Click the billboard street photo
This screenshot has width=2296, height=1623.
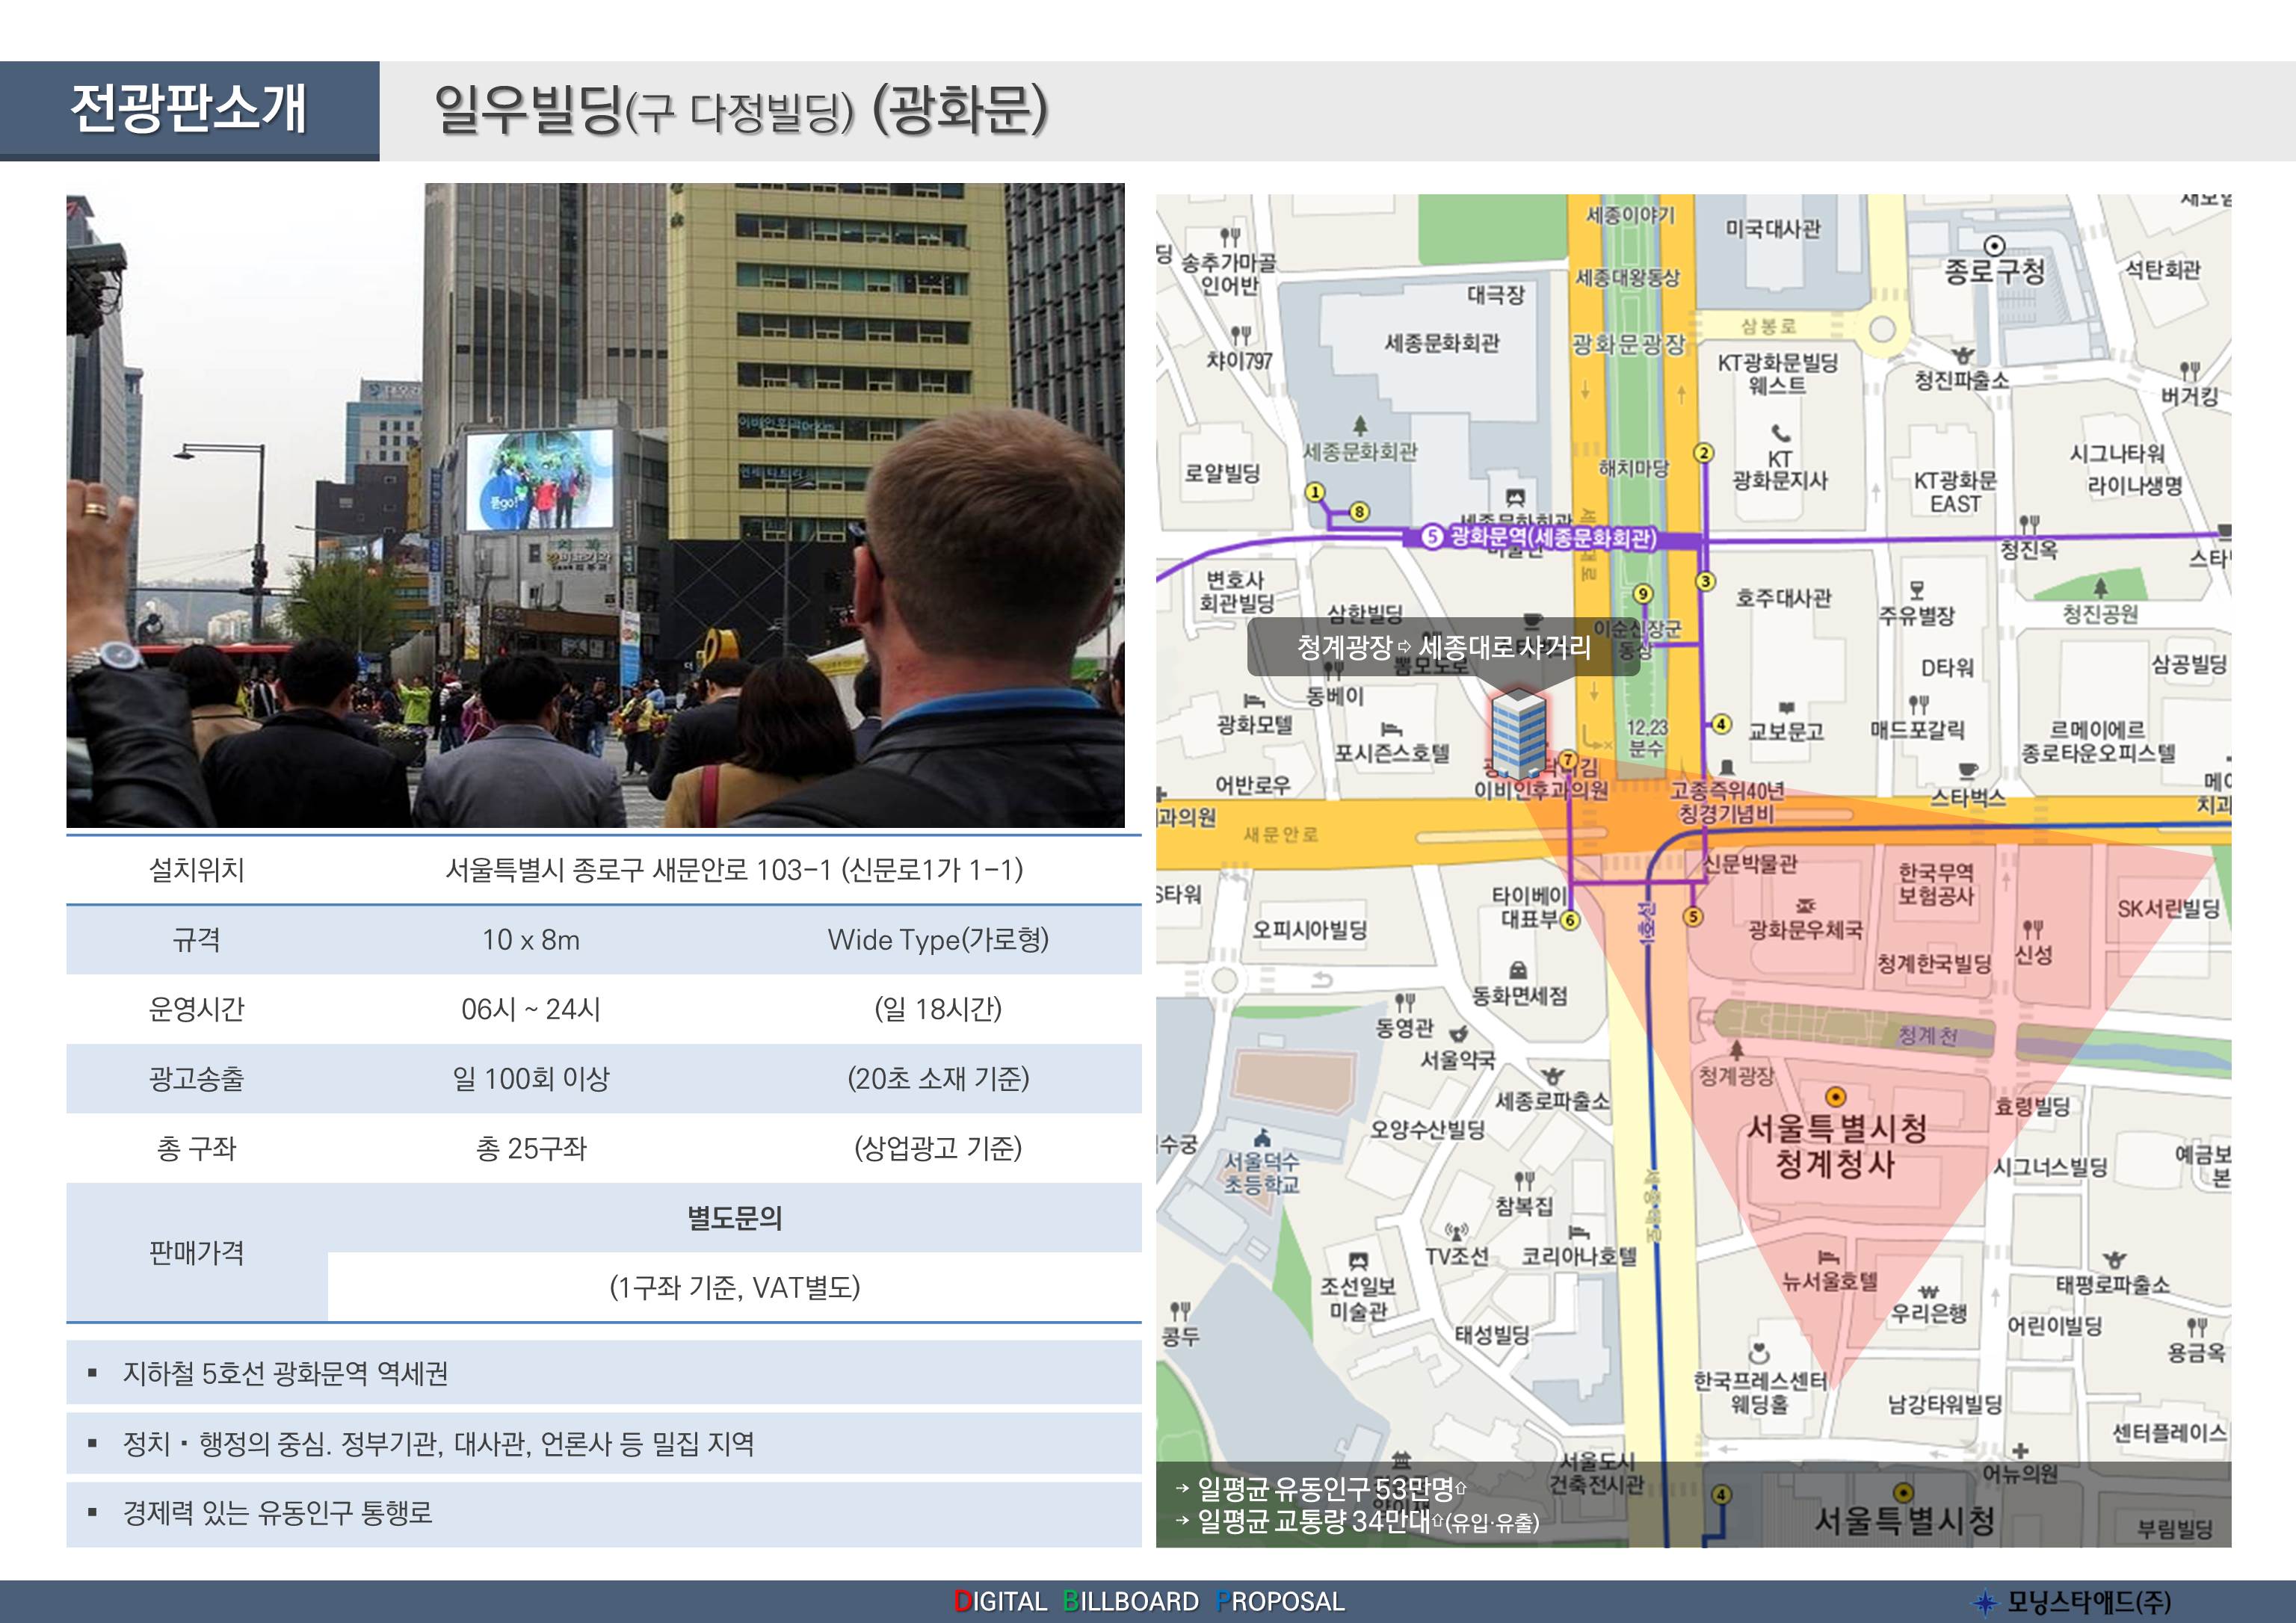click(595, 505)
